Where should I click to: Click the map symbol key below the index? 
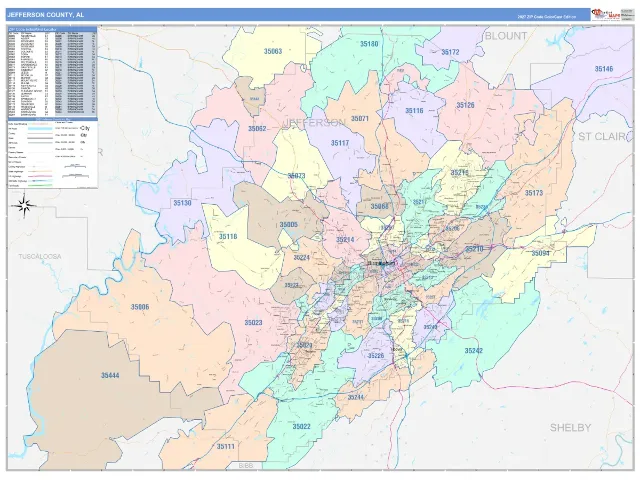click(x=52, y=153)
